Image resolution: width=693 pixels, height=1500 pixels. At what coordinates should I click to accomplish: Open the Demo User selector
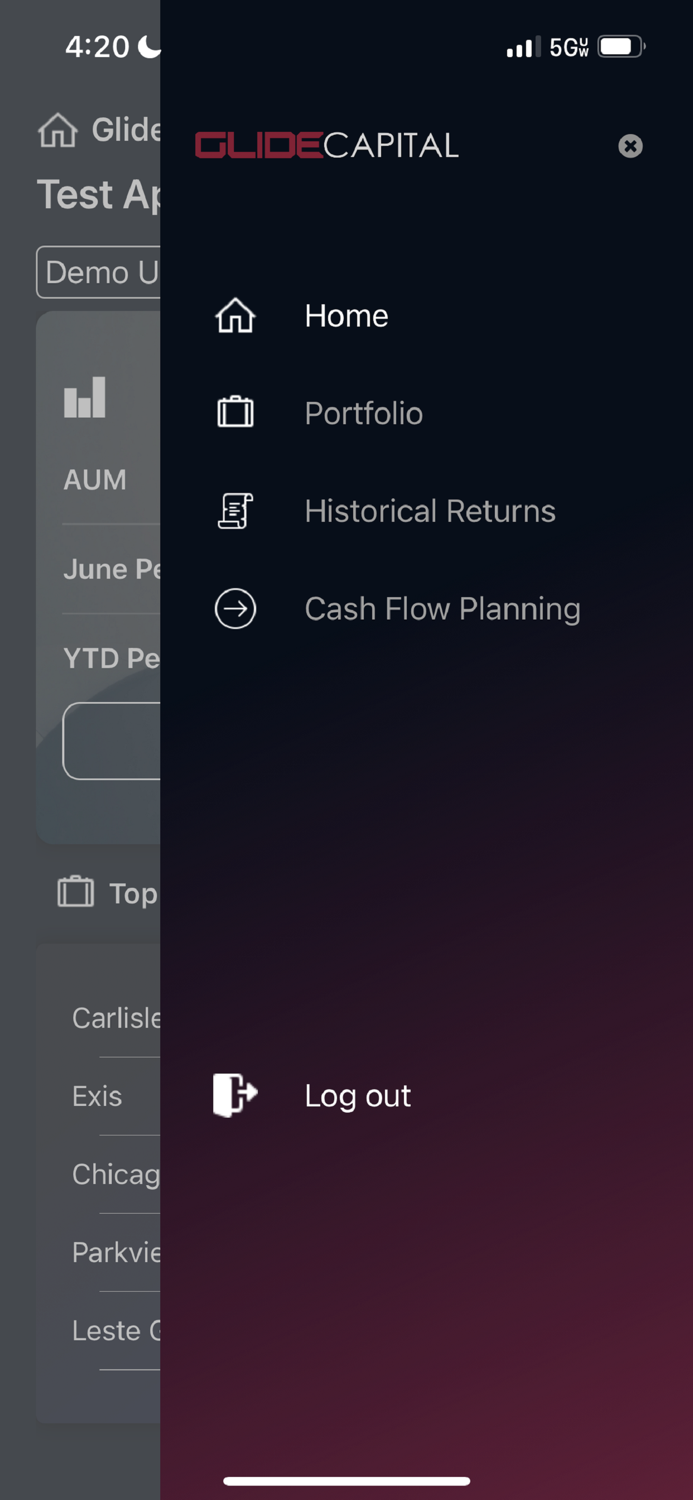pyautogui.click(x=100, y=272)
